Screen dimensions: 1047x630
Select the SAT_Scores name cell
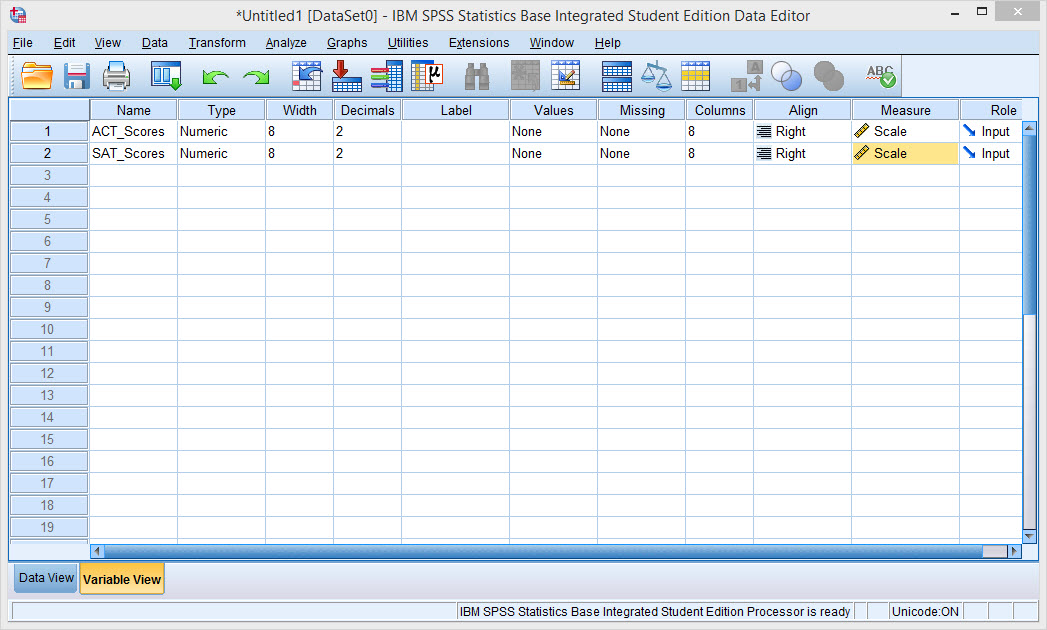click(x=134, y=153)
